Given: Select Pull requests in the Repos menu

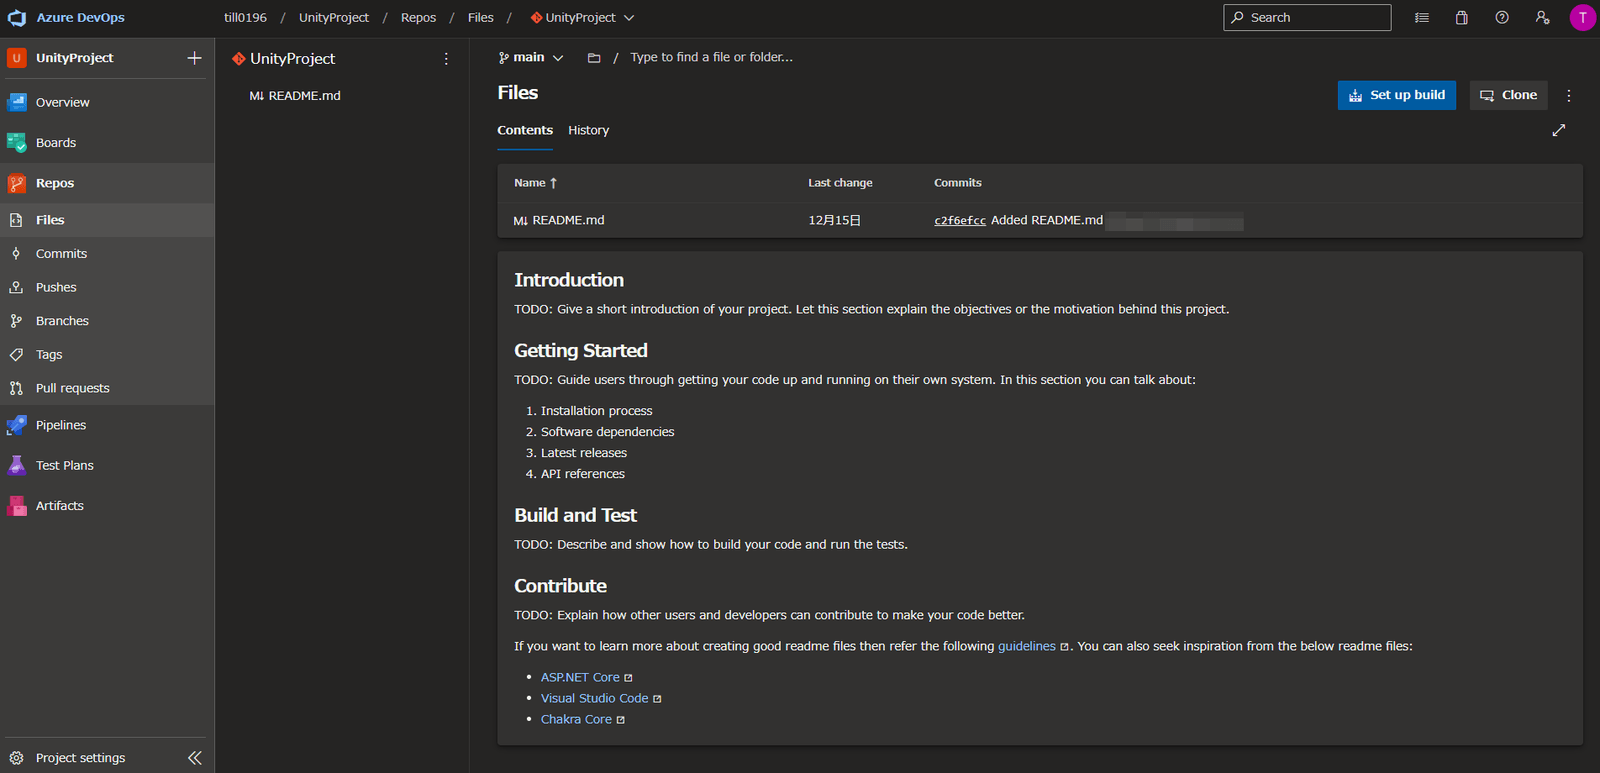Looking at the screenshot, I should pos(72,388).
